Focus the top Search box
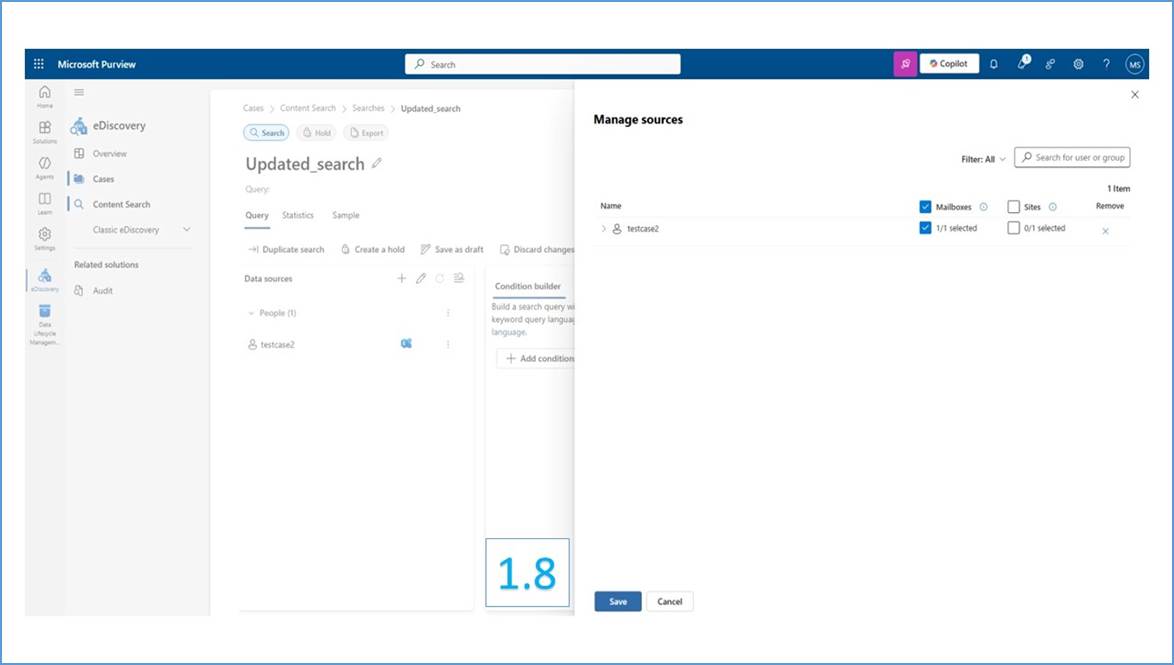Screen dimensions: 1174x665 (543, 64)
